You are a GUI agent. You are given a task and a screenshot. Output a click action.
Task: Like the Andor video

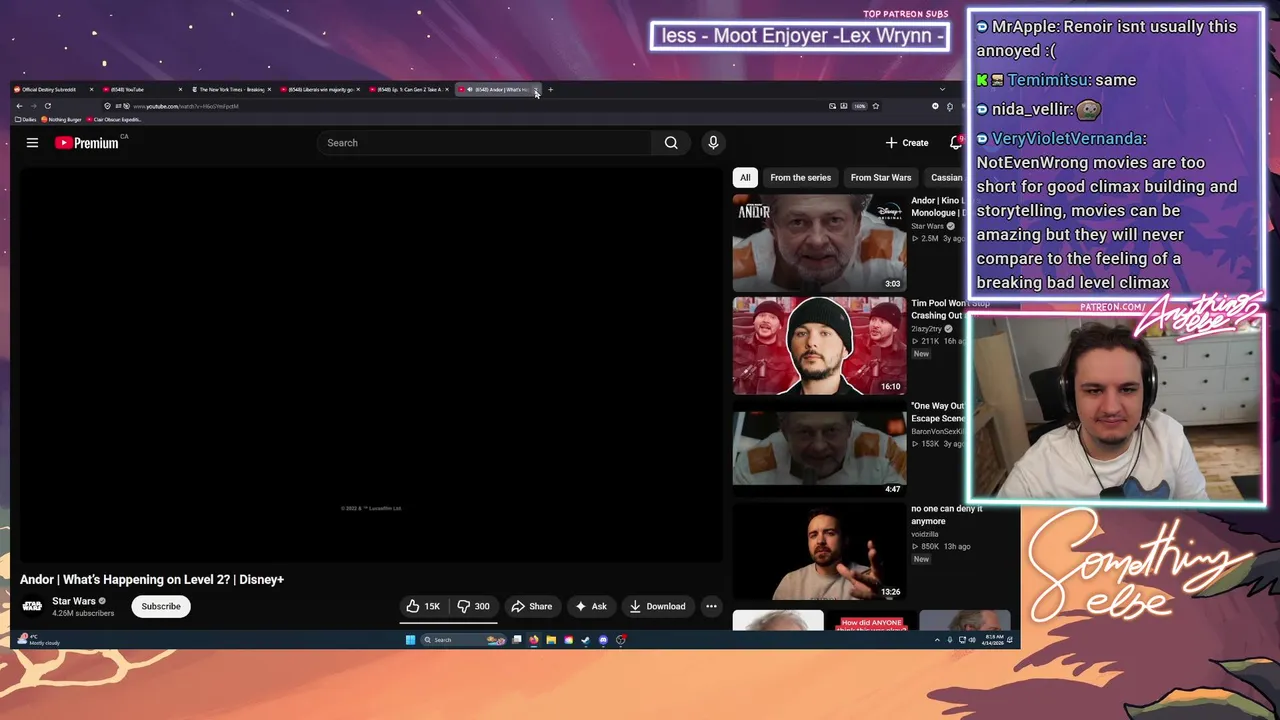[423, 606]
